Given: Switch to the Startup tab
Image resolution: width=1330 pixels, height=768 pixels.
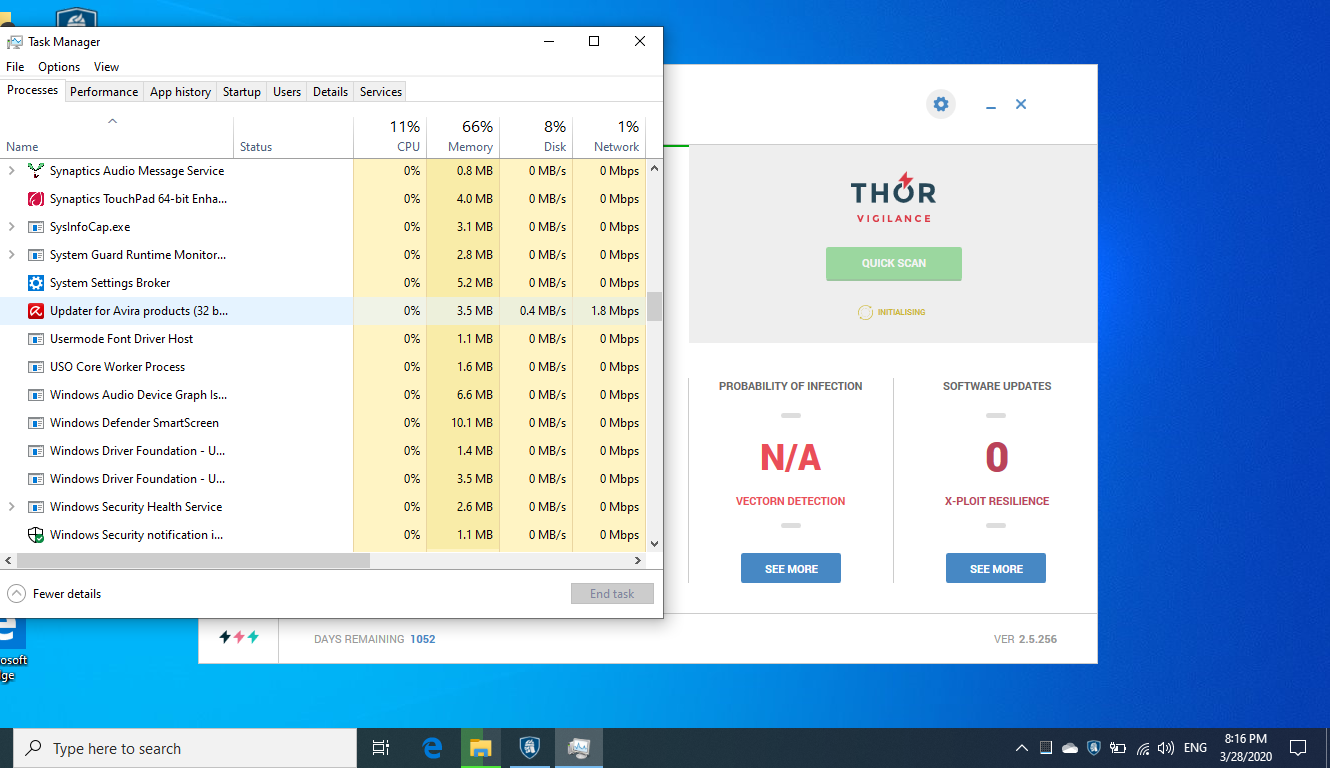Looking at the screenshot, I should 242,91.
